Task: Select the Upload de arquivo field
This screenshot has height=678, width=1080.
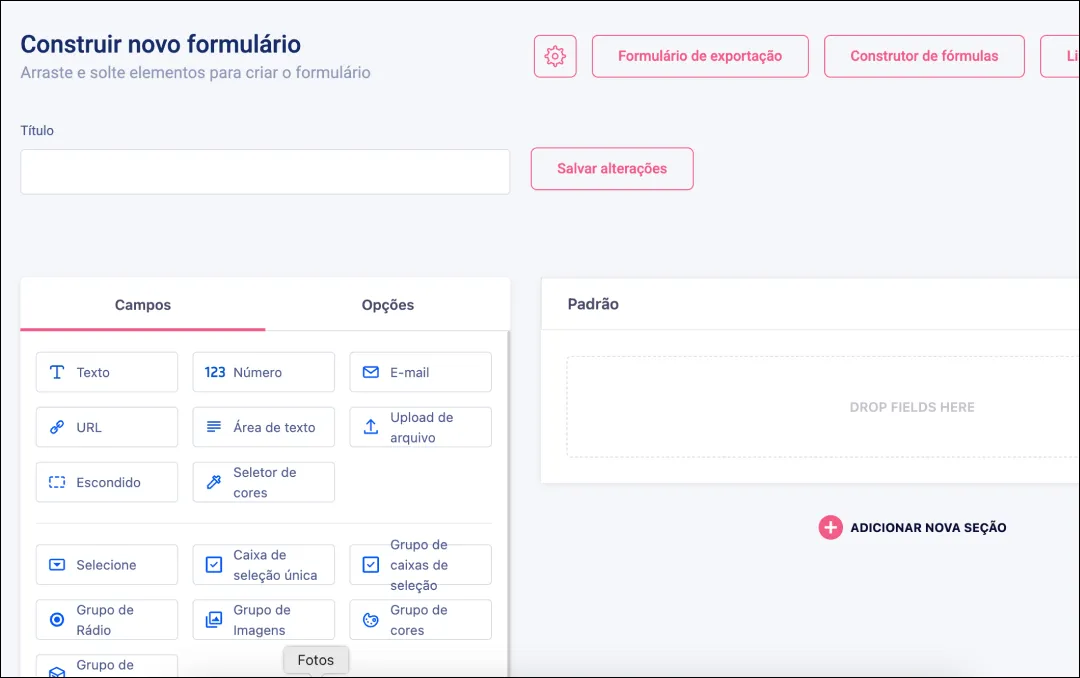Action: tap(420, 427)
